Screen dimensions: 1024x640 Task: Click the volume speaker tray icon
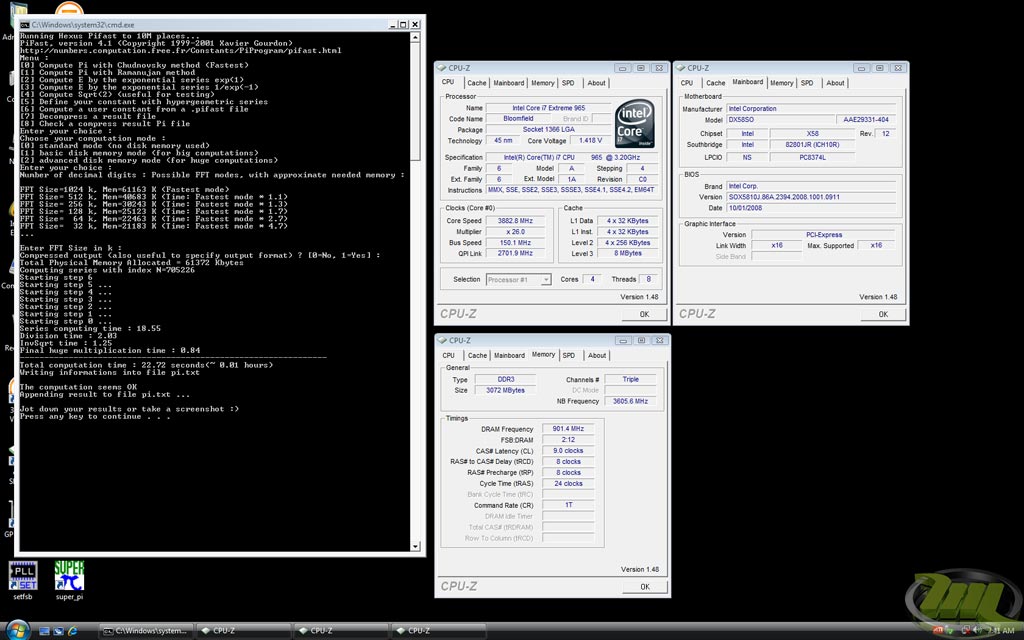click(x=976, y=631)
